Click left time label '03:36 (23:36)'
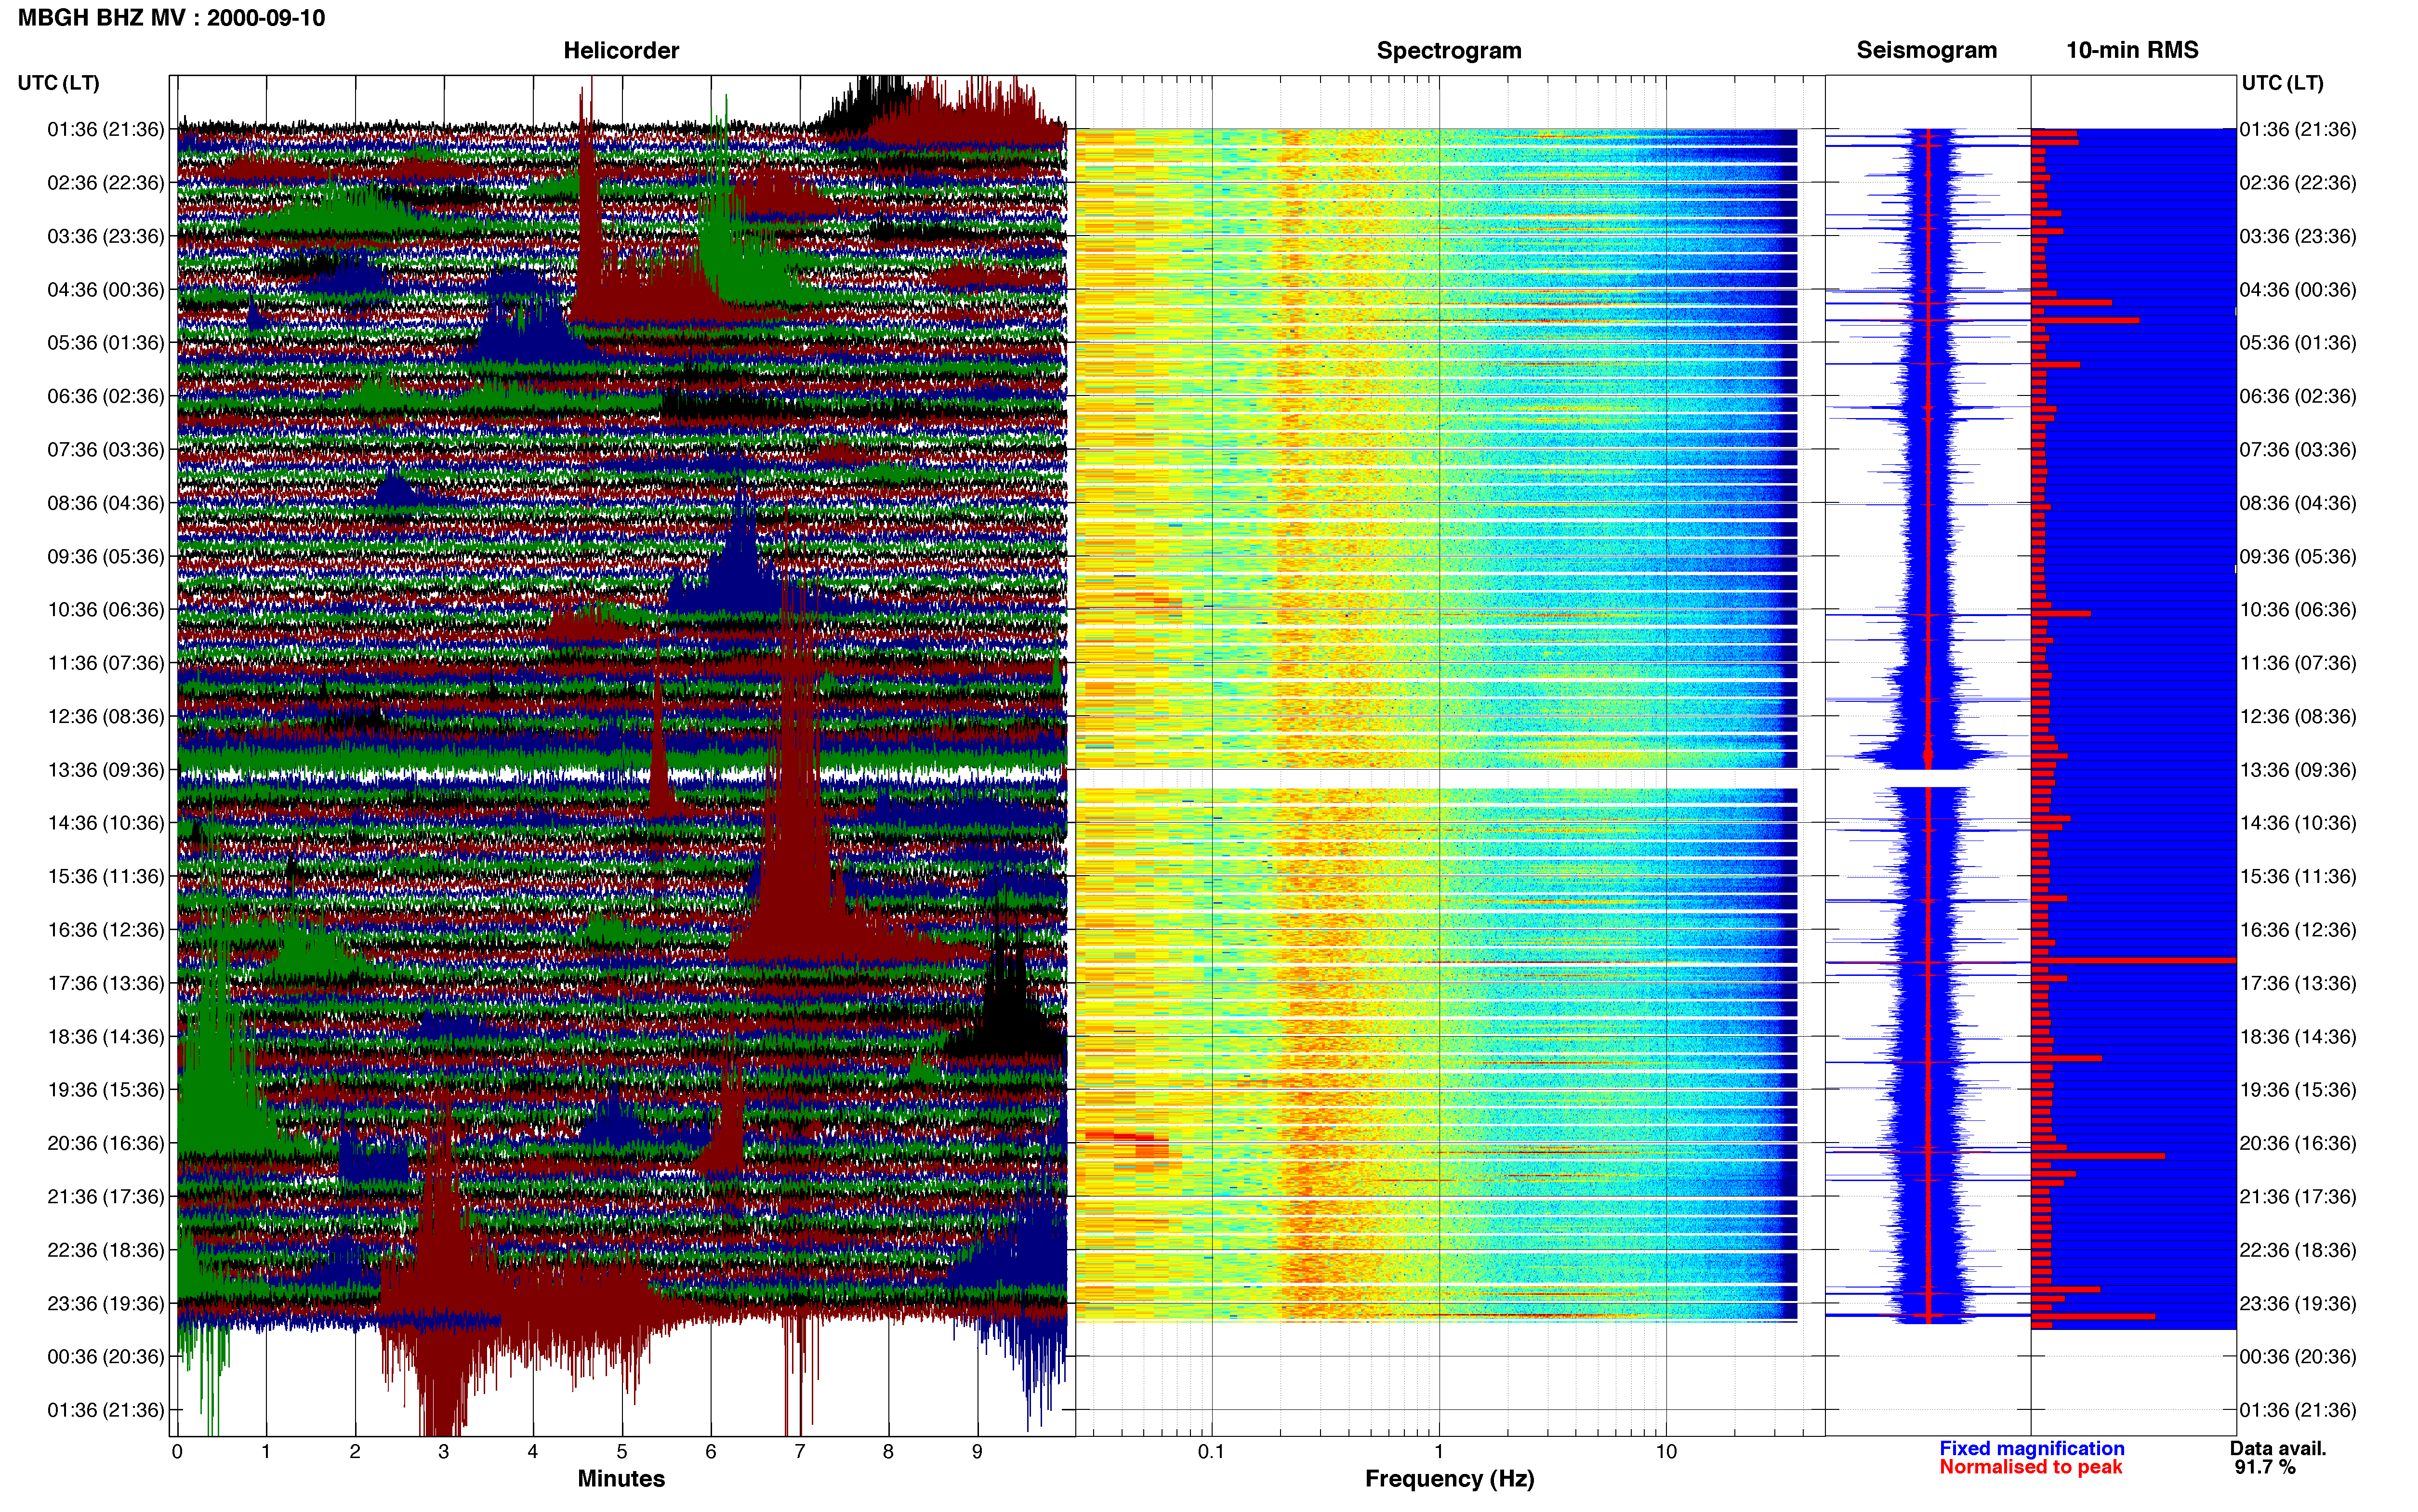This screenshot has height=1512, width=2418. click(106, 236)
